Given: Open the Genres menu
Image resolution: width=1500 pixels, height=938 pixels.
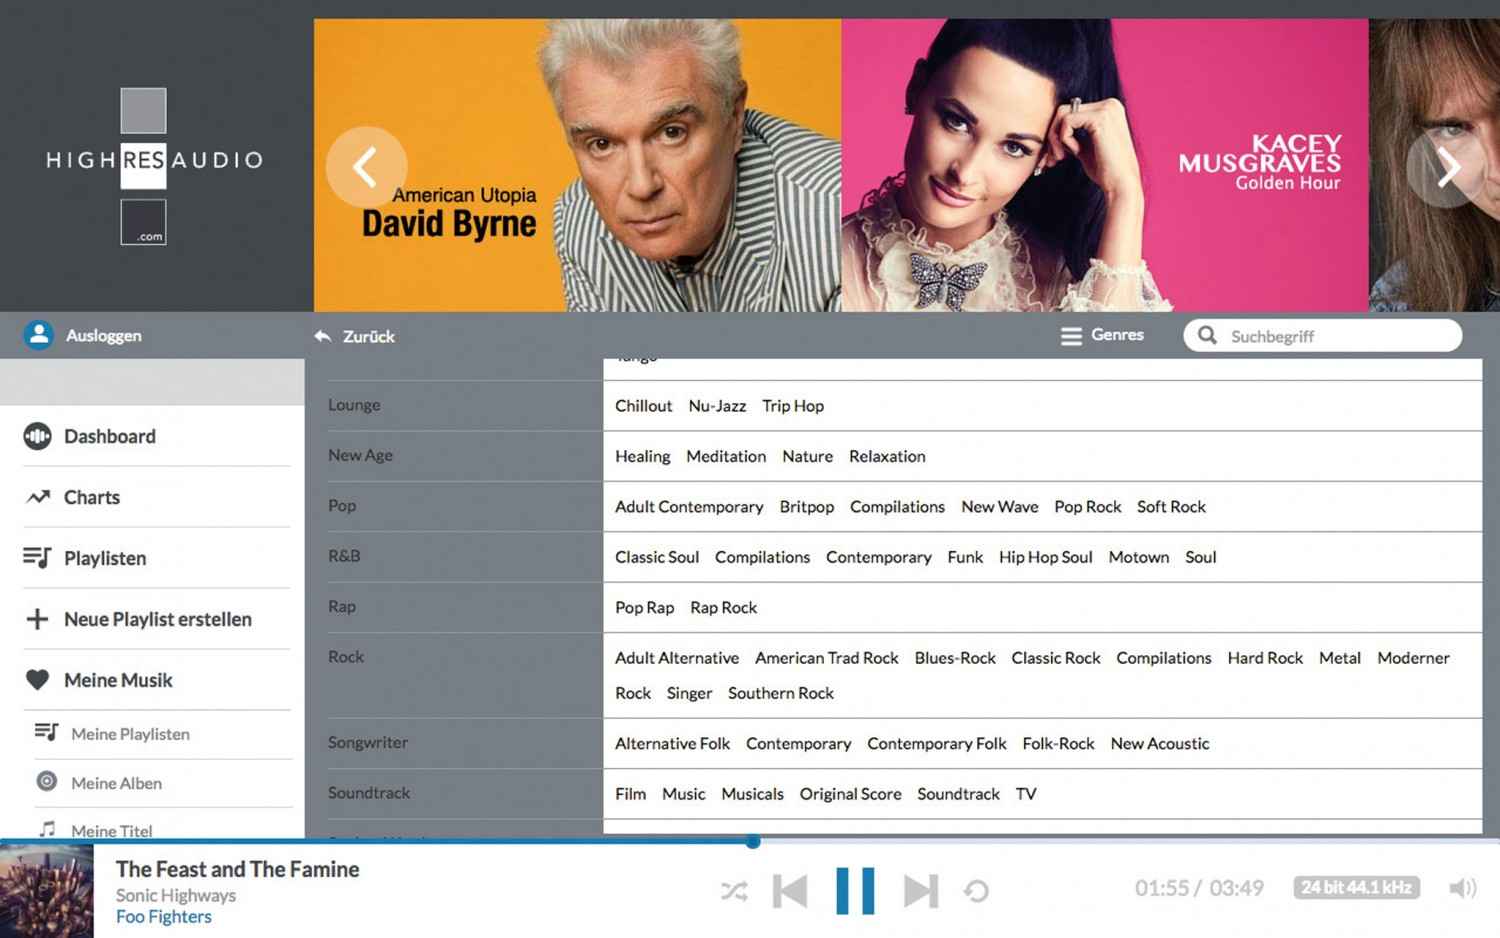Looking at the screenshot, I should 1117,335.
